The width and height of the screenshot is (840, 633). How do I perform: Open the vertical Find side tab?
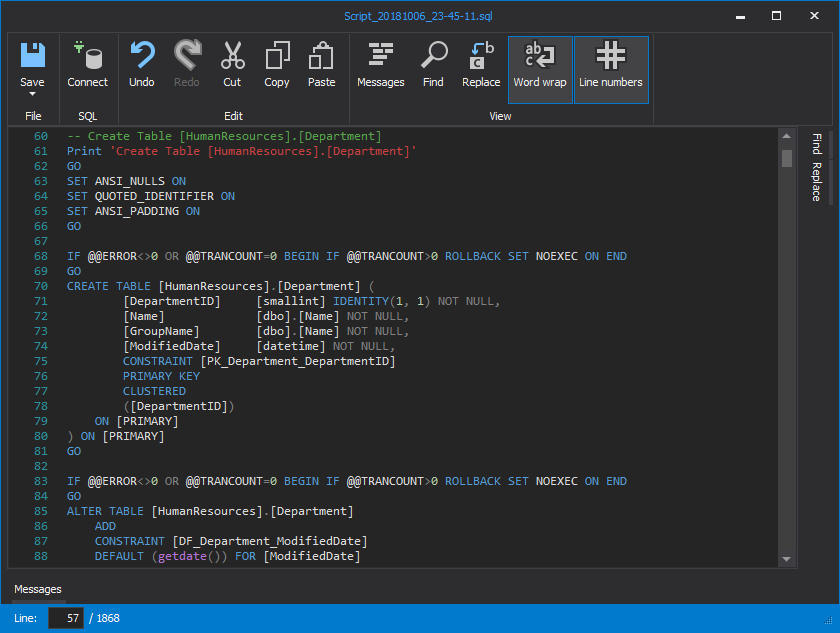point(816,143)
